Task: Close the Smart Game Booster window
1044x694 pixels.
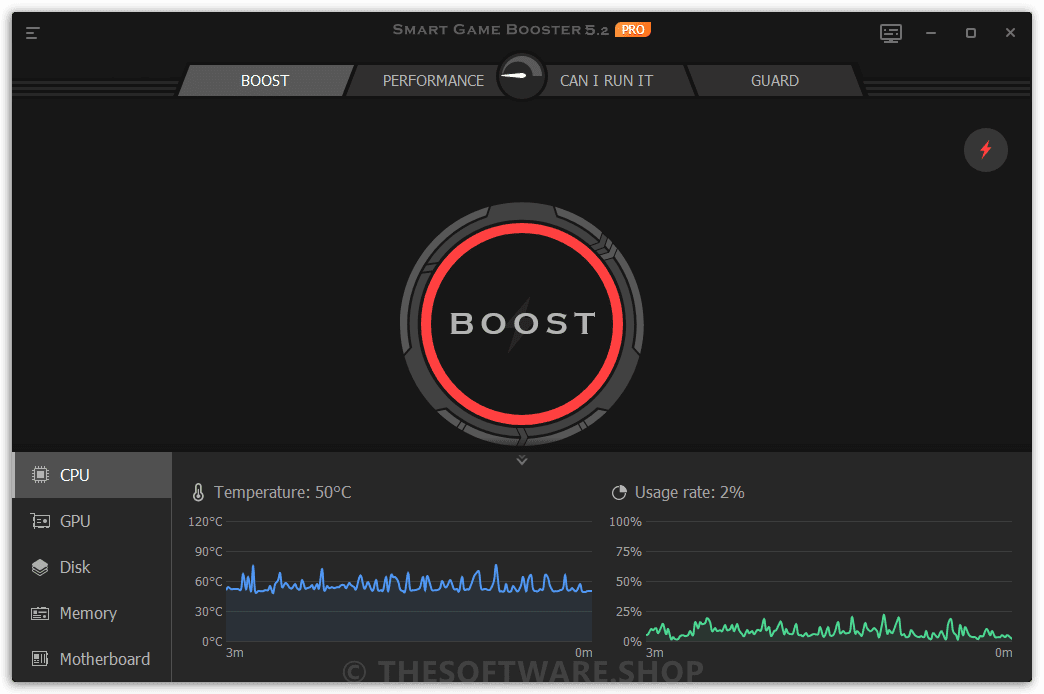Action: coord(1010,33)
